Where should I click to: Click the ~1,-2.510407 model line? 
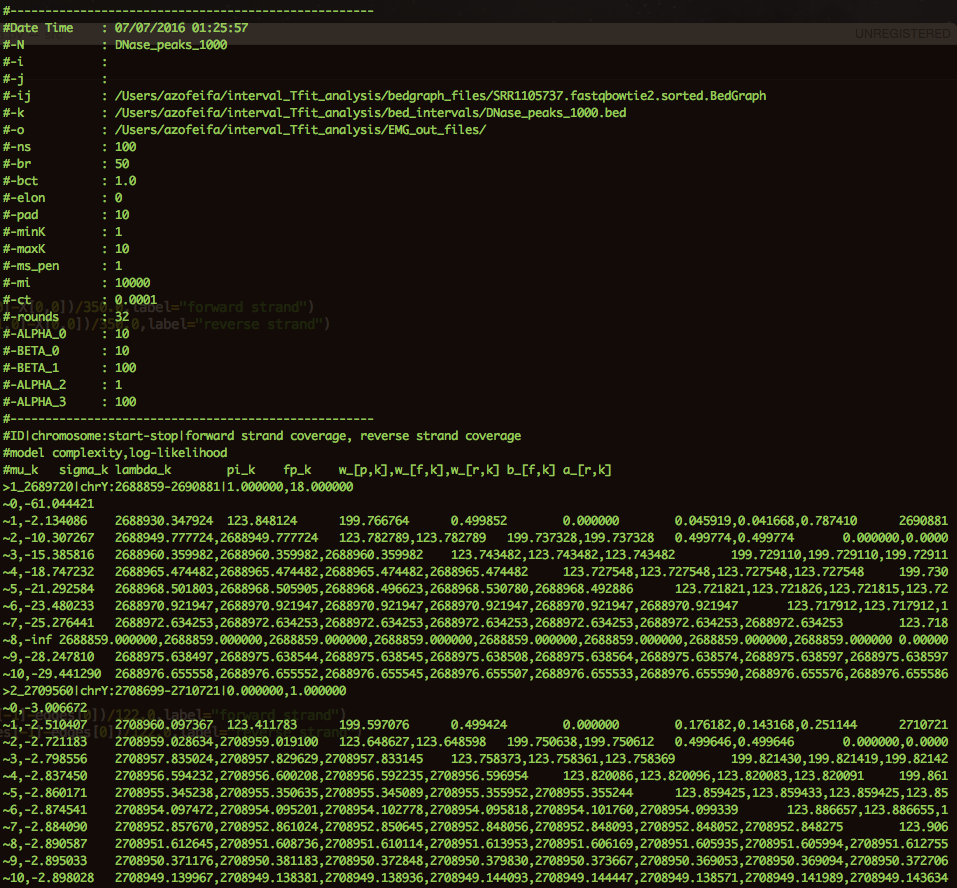pyautogui.click(x=475, y=725)
